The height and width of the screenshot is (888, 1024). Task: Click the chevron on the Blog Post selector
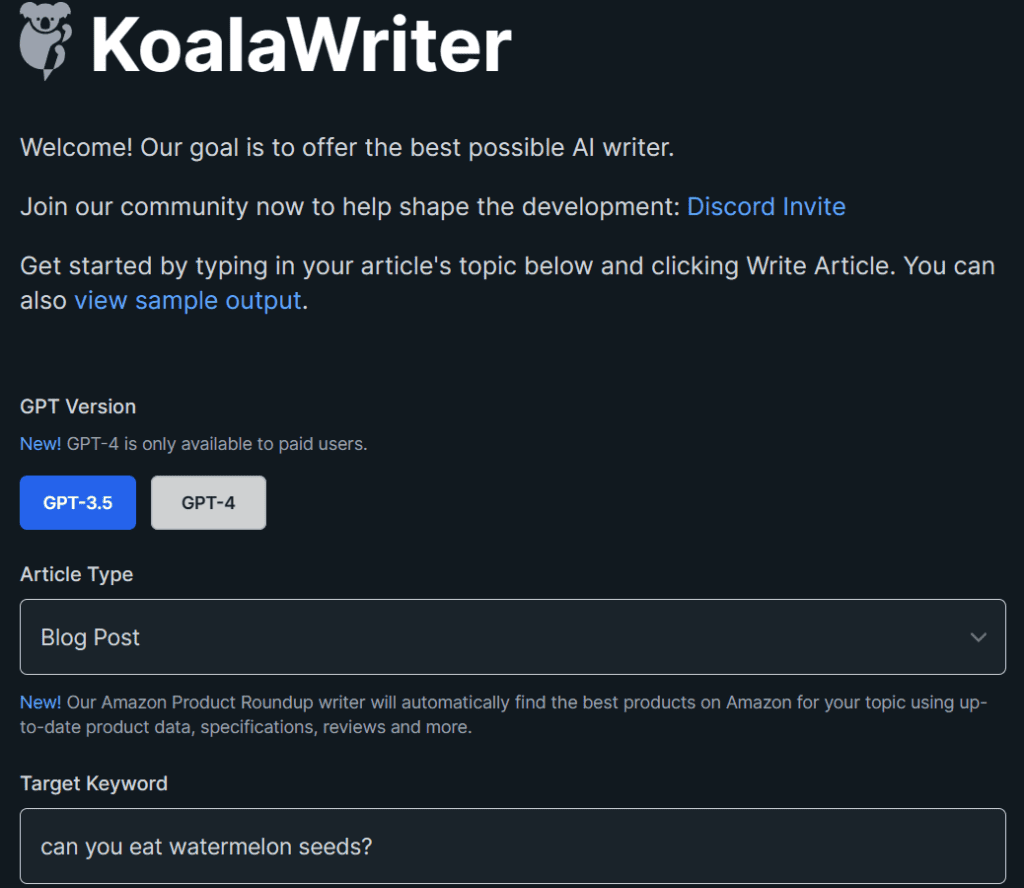[x=979, y=637]
